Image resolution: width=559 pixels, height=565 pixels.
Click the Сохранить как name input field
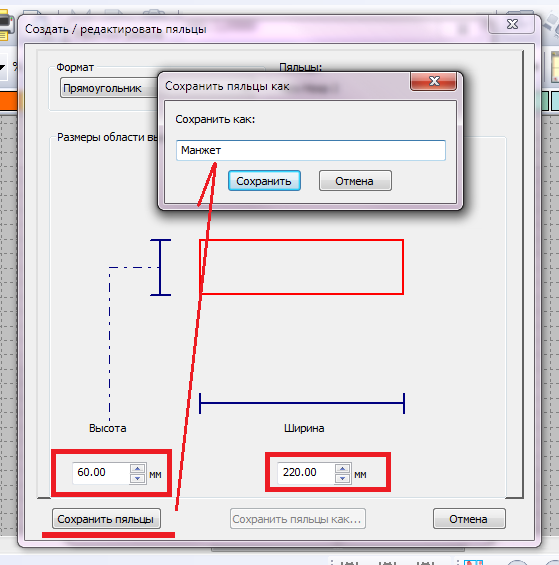click(x=311, y=150)
